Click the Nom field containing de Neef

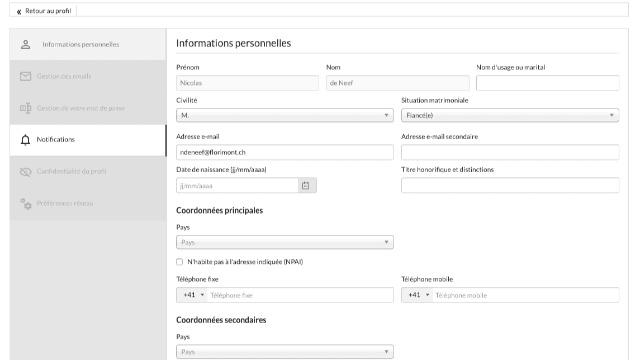[x=398, y=83]
